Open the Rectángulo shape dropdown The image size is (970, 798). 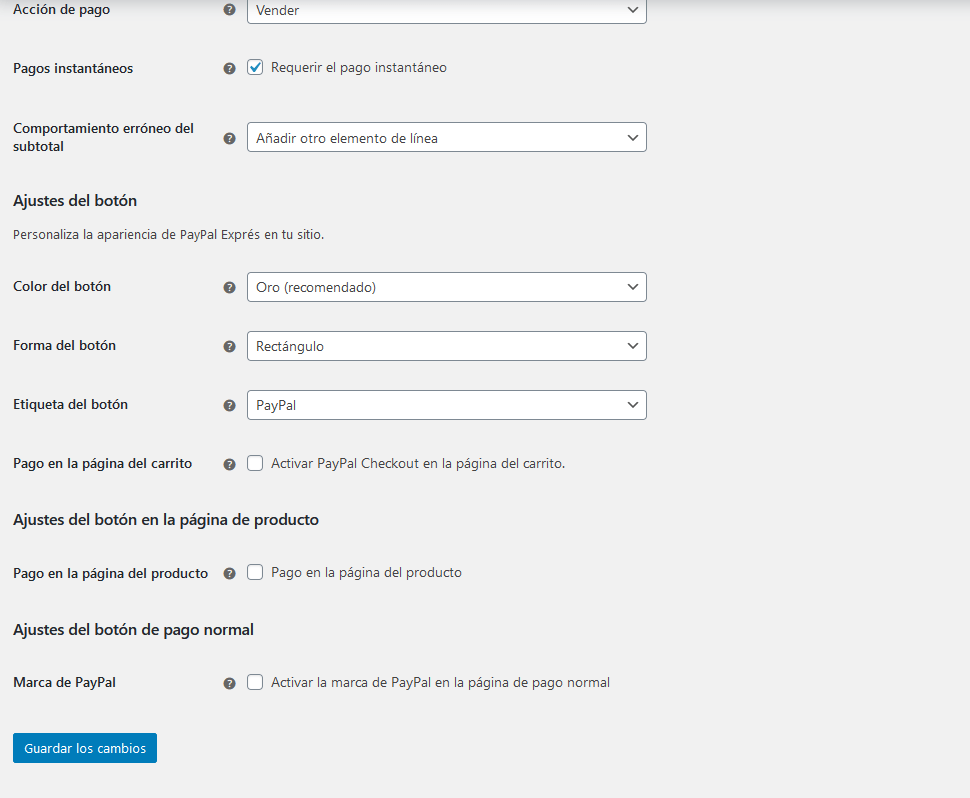coord(447,346)
